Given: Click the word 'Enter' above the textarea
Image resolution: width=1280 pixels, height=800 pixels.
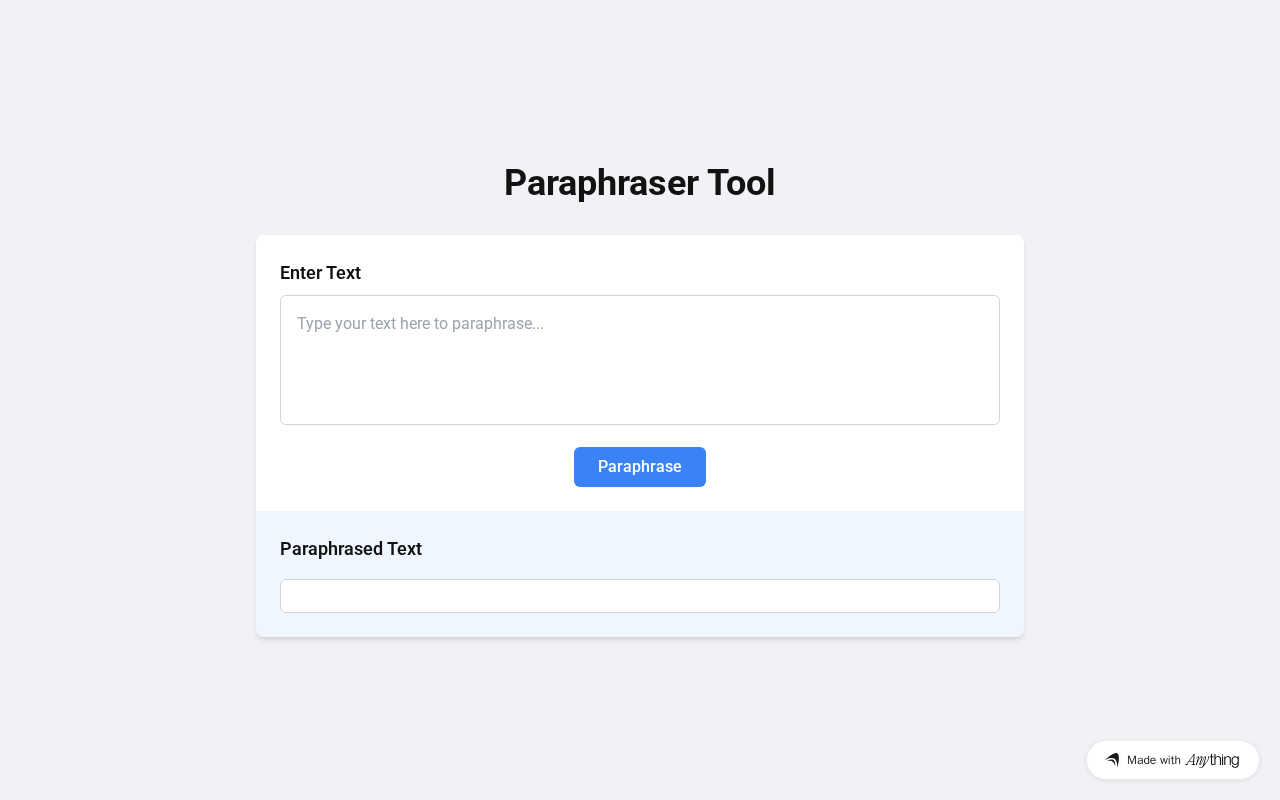Looking at the screenshot, I should point(301,273).
